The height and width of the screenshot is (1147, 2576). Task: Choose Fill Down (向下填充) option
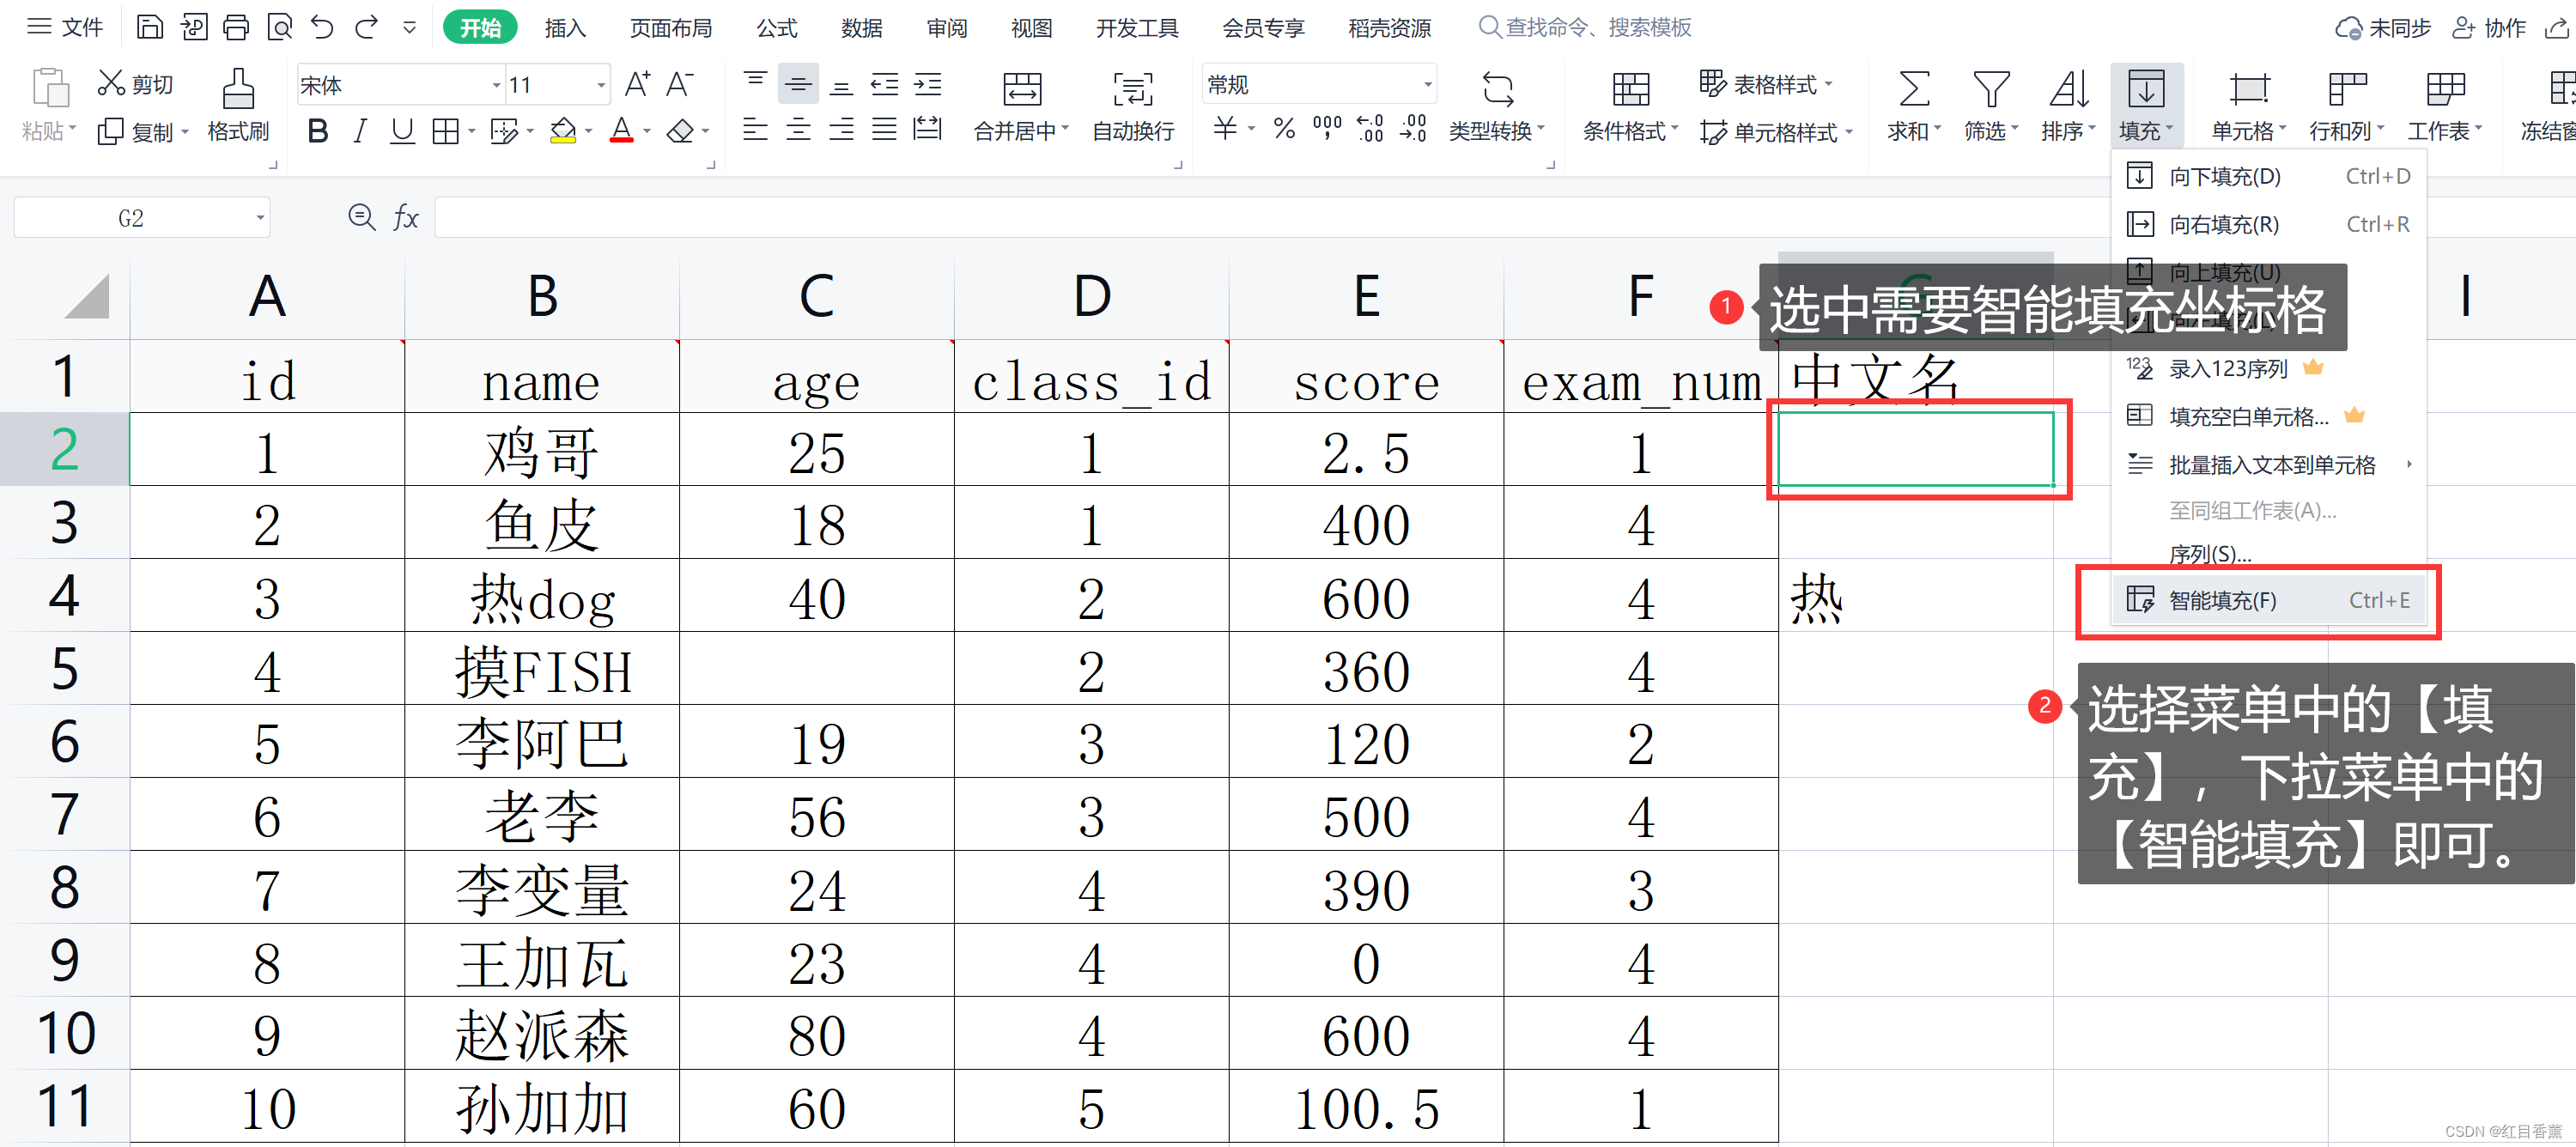(2224, 177)
